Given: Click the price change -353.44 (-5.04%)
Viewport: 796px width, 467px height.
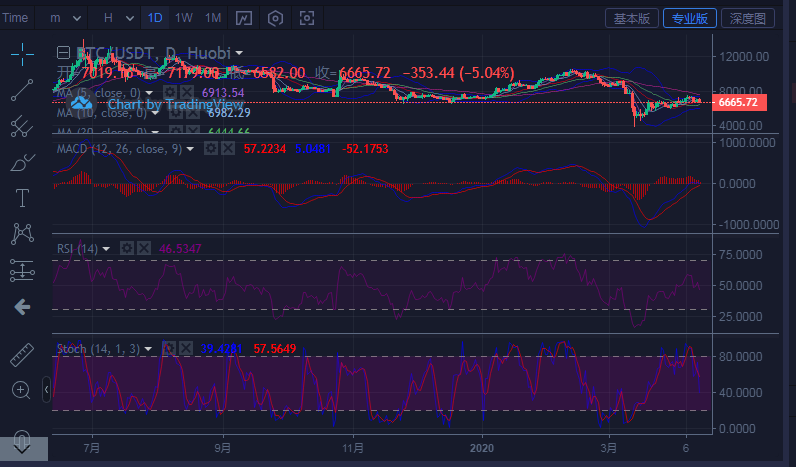Looking at the screenshot, I should (458, 73).
